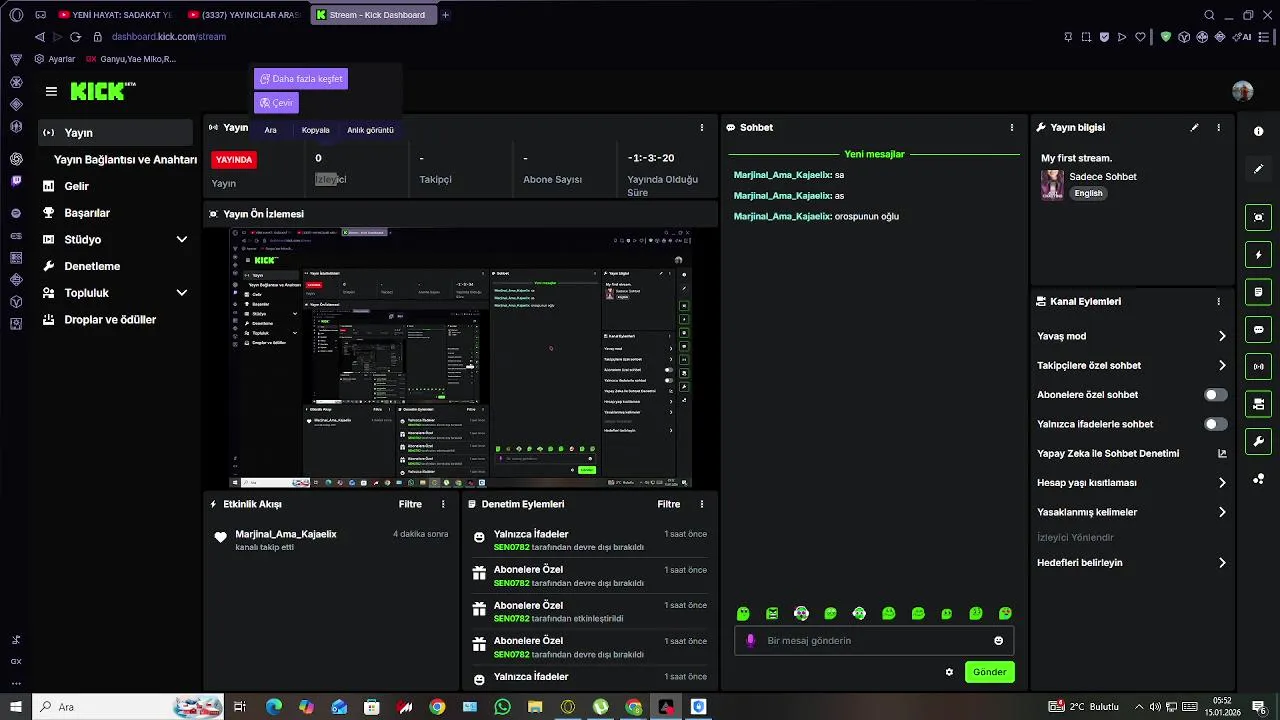Open WhatsApp from the Windows taskbar
Image resolution: width=1280 pixels, height=720 pixels.
pyautogui.click(x=502, y=707)
